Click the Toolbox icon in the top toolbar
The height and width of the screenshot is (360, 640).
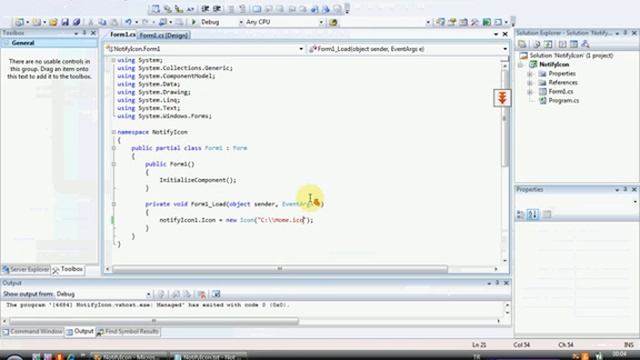click(x=475, y=22)
